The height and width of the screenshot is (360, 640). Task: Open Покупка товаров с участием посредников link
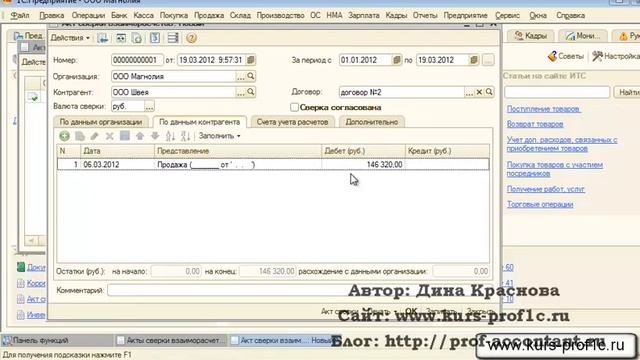coord(555,169)
